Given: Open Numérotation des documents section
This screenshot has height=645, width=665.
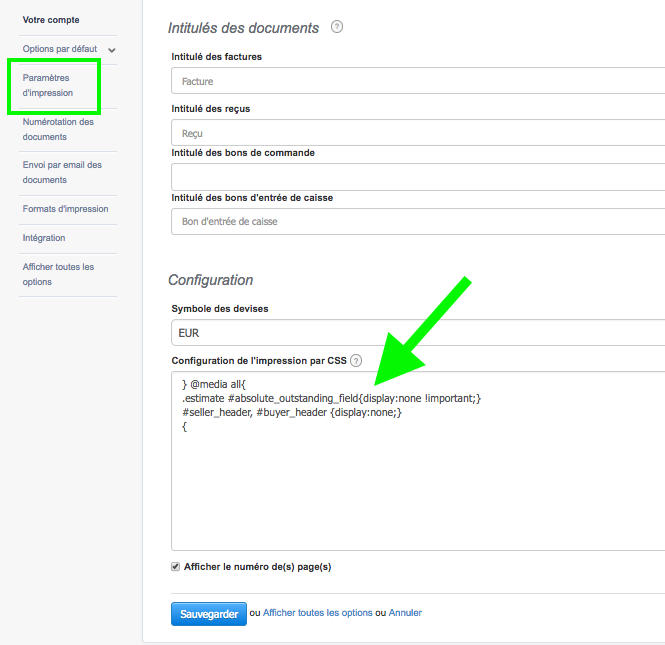Looking at the screenshot, I should point(58,129).
